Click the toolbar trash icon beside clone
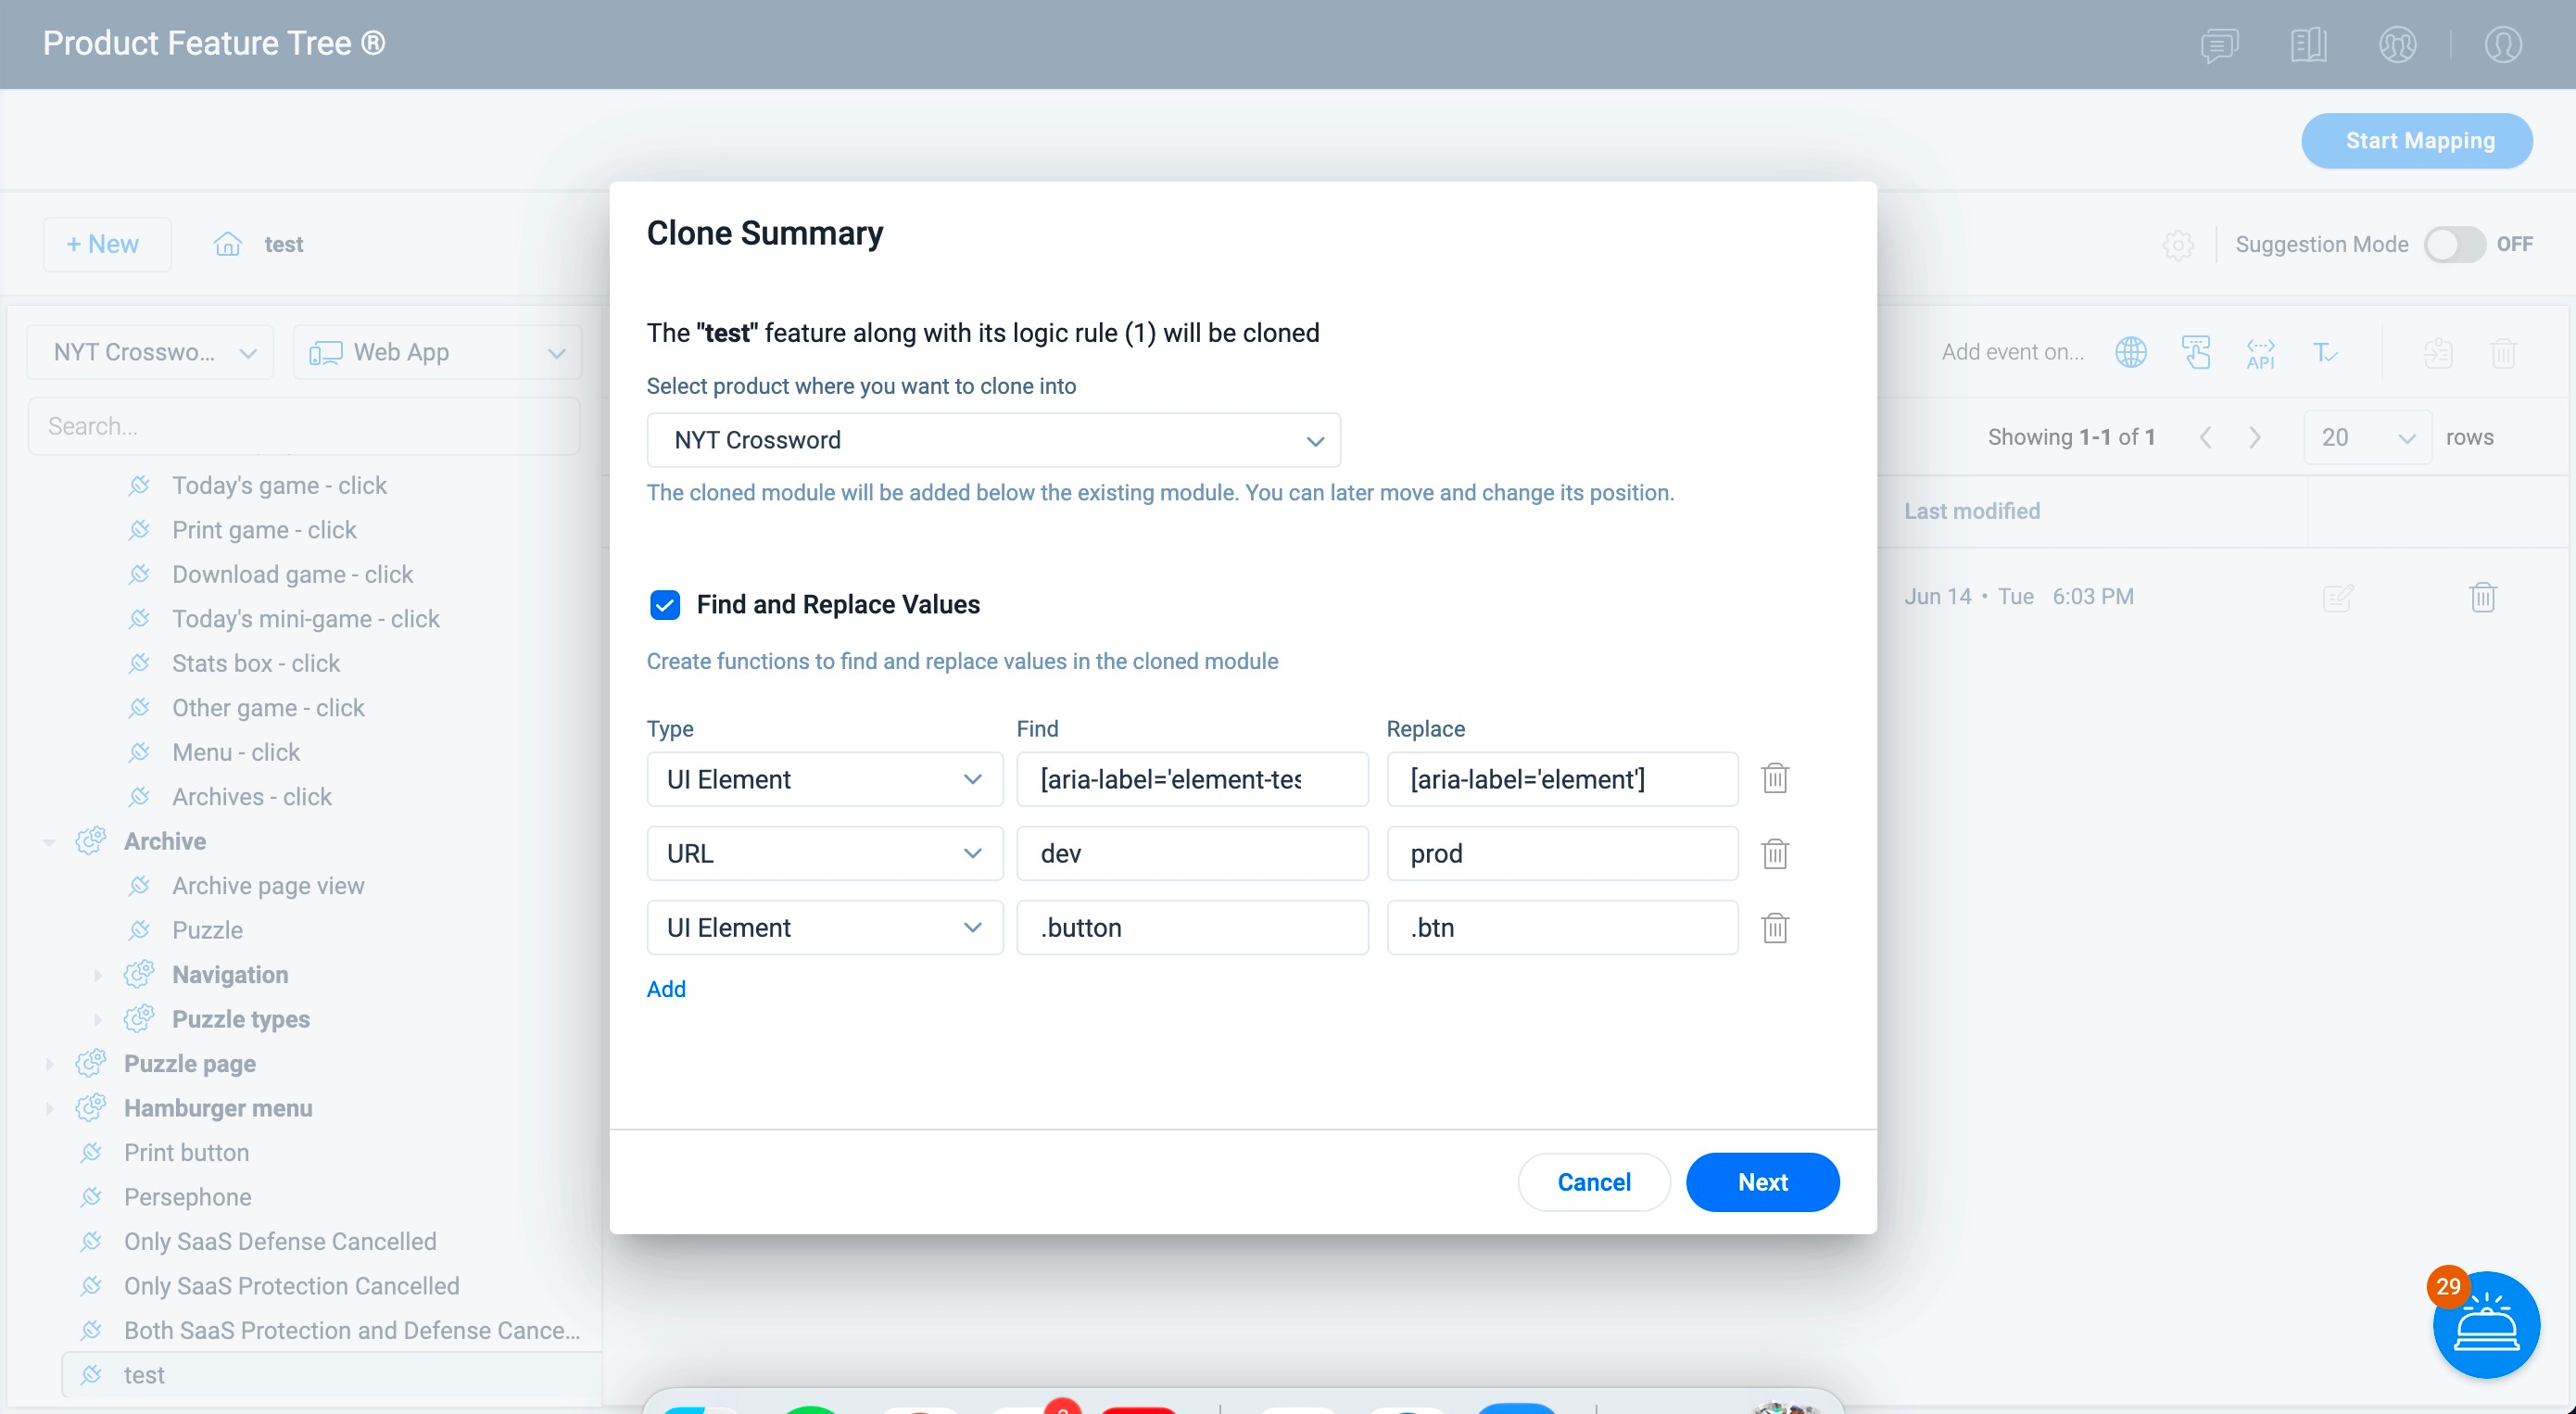 point(2503,352)
